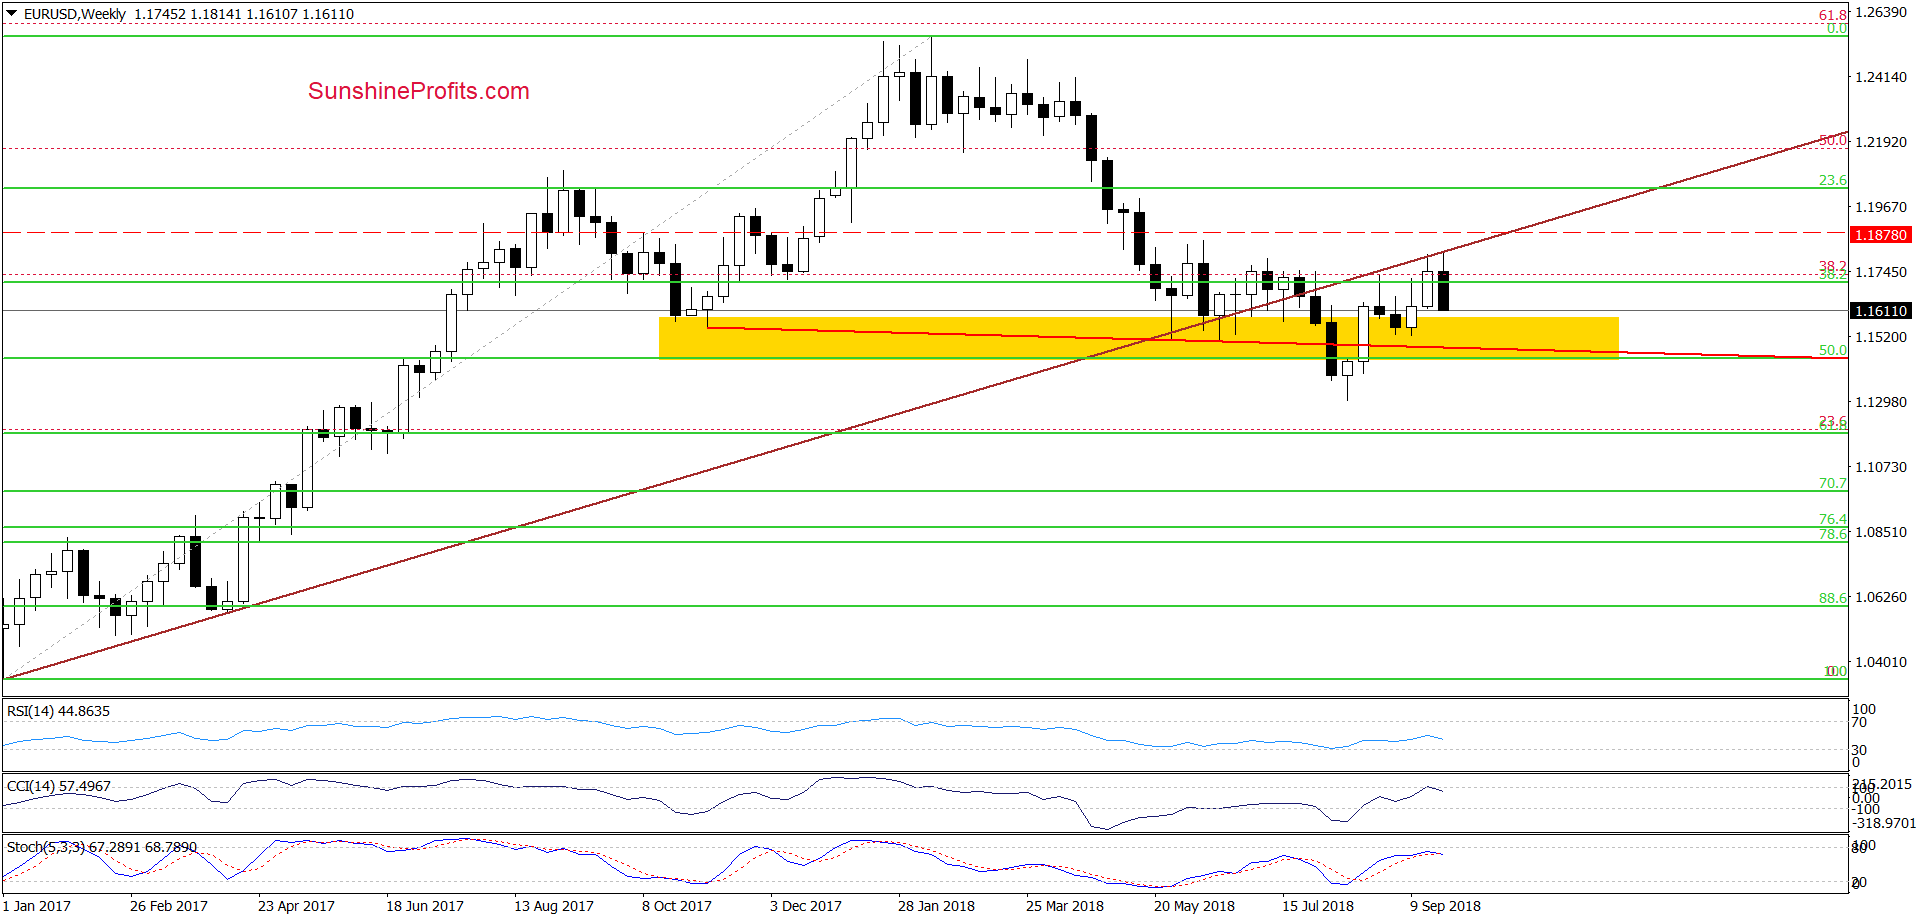1916x920 pixels.
Task: Select the 20 May 2018 date label
Action: click(x=1194, y=906)
